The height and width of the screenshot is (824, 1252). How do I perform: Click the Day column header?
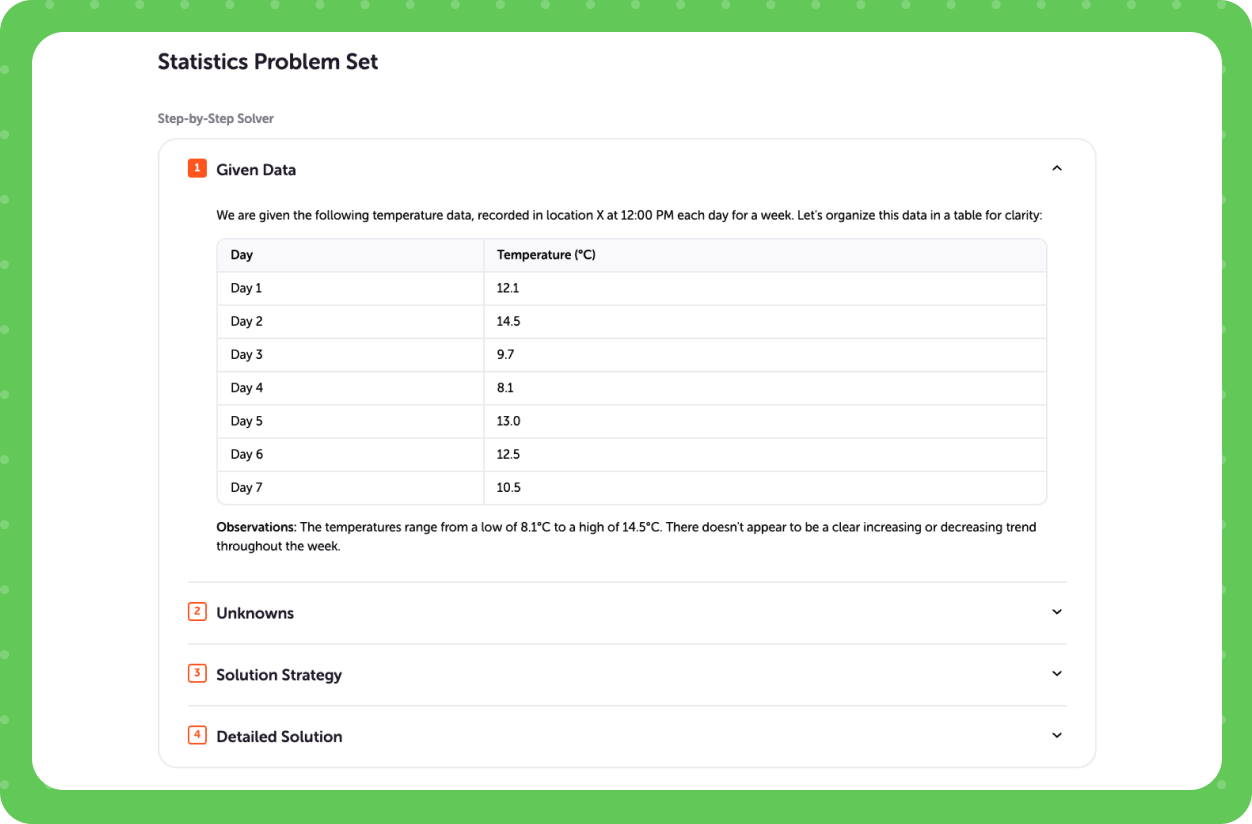point(241,254)
